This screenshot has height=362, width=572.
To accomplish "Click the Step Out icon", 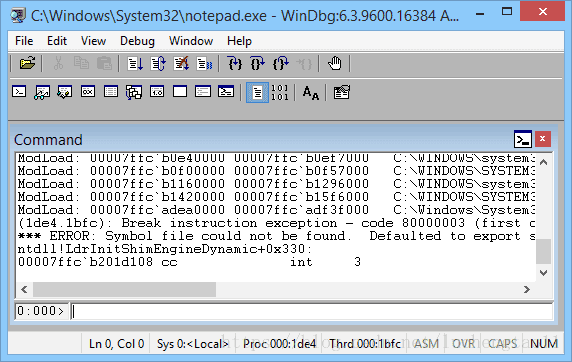I will click(x=281, y=63).
